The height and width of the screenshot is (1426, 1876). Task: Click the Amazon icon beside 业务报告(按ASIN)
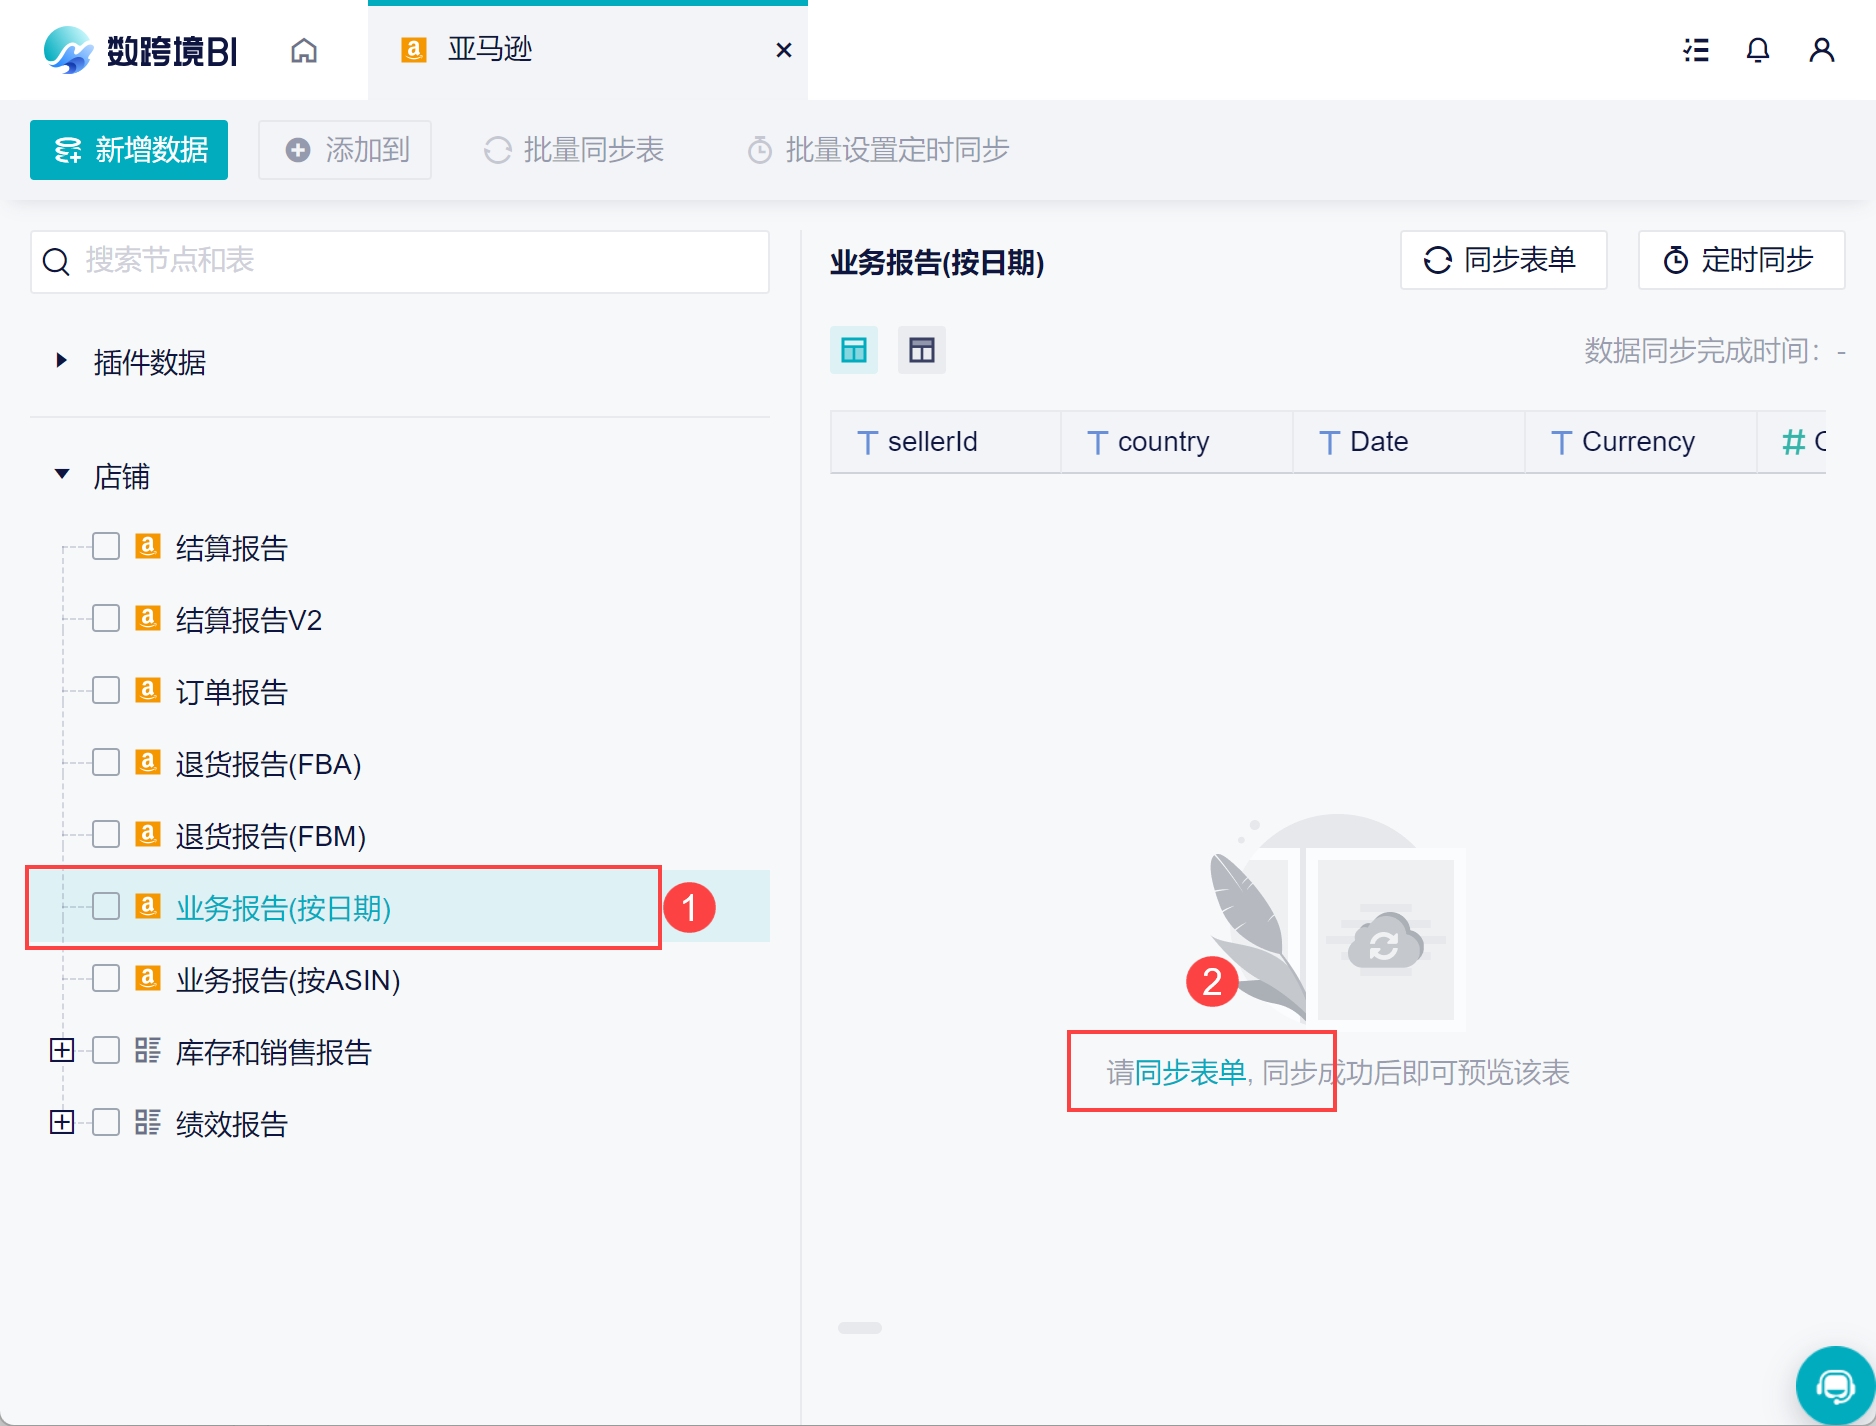148,978
